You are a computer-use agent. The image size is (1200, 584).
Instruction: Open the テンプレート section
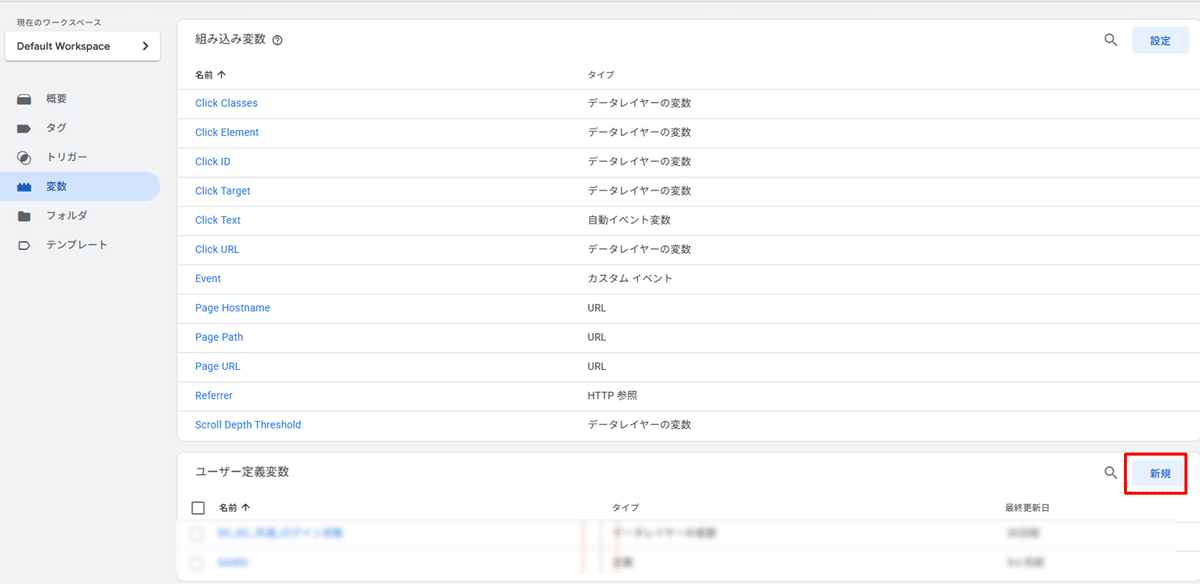[77, 245]
